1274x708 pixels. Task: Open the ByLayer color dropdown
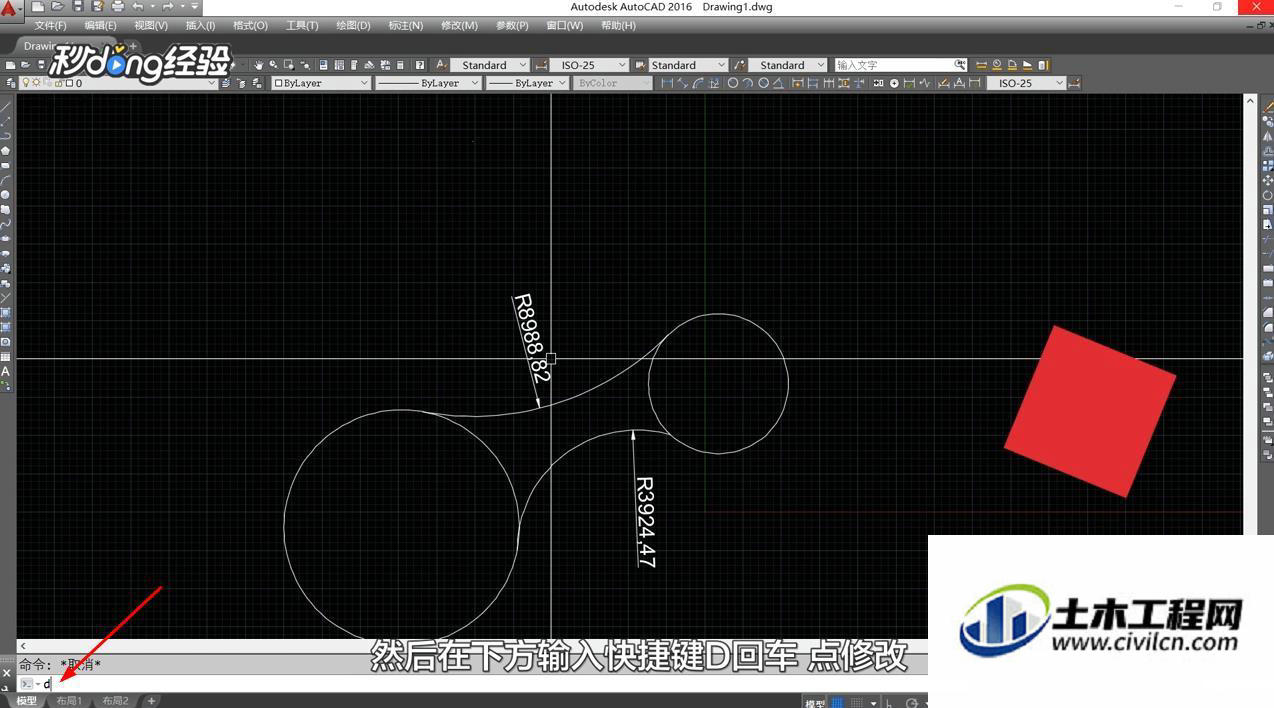[x=321, y=83]
